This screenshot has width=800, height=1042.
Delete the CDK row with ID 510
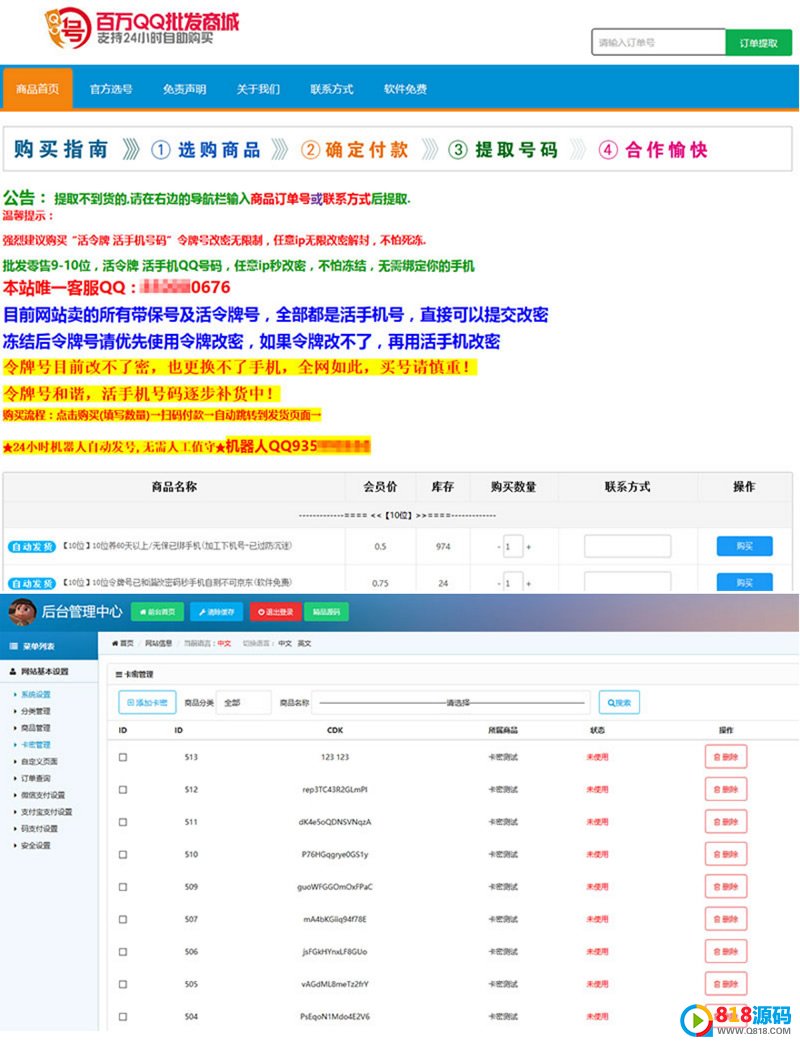(x=726, y=855)
